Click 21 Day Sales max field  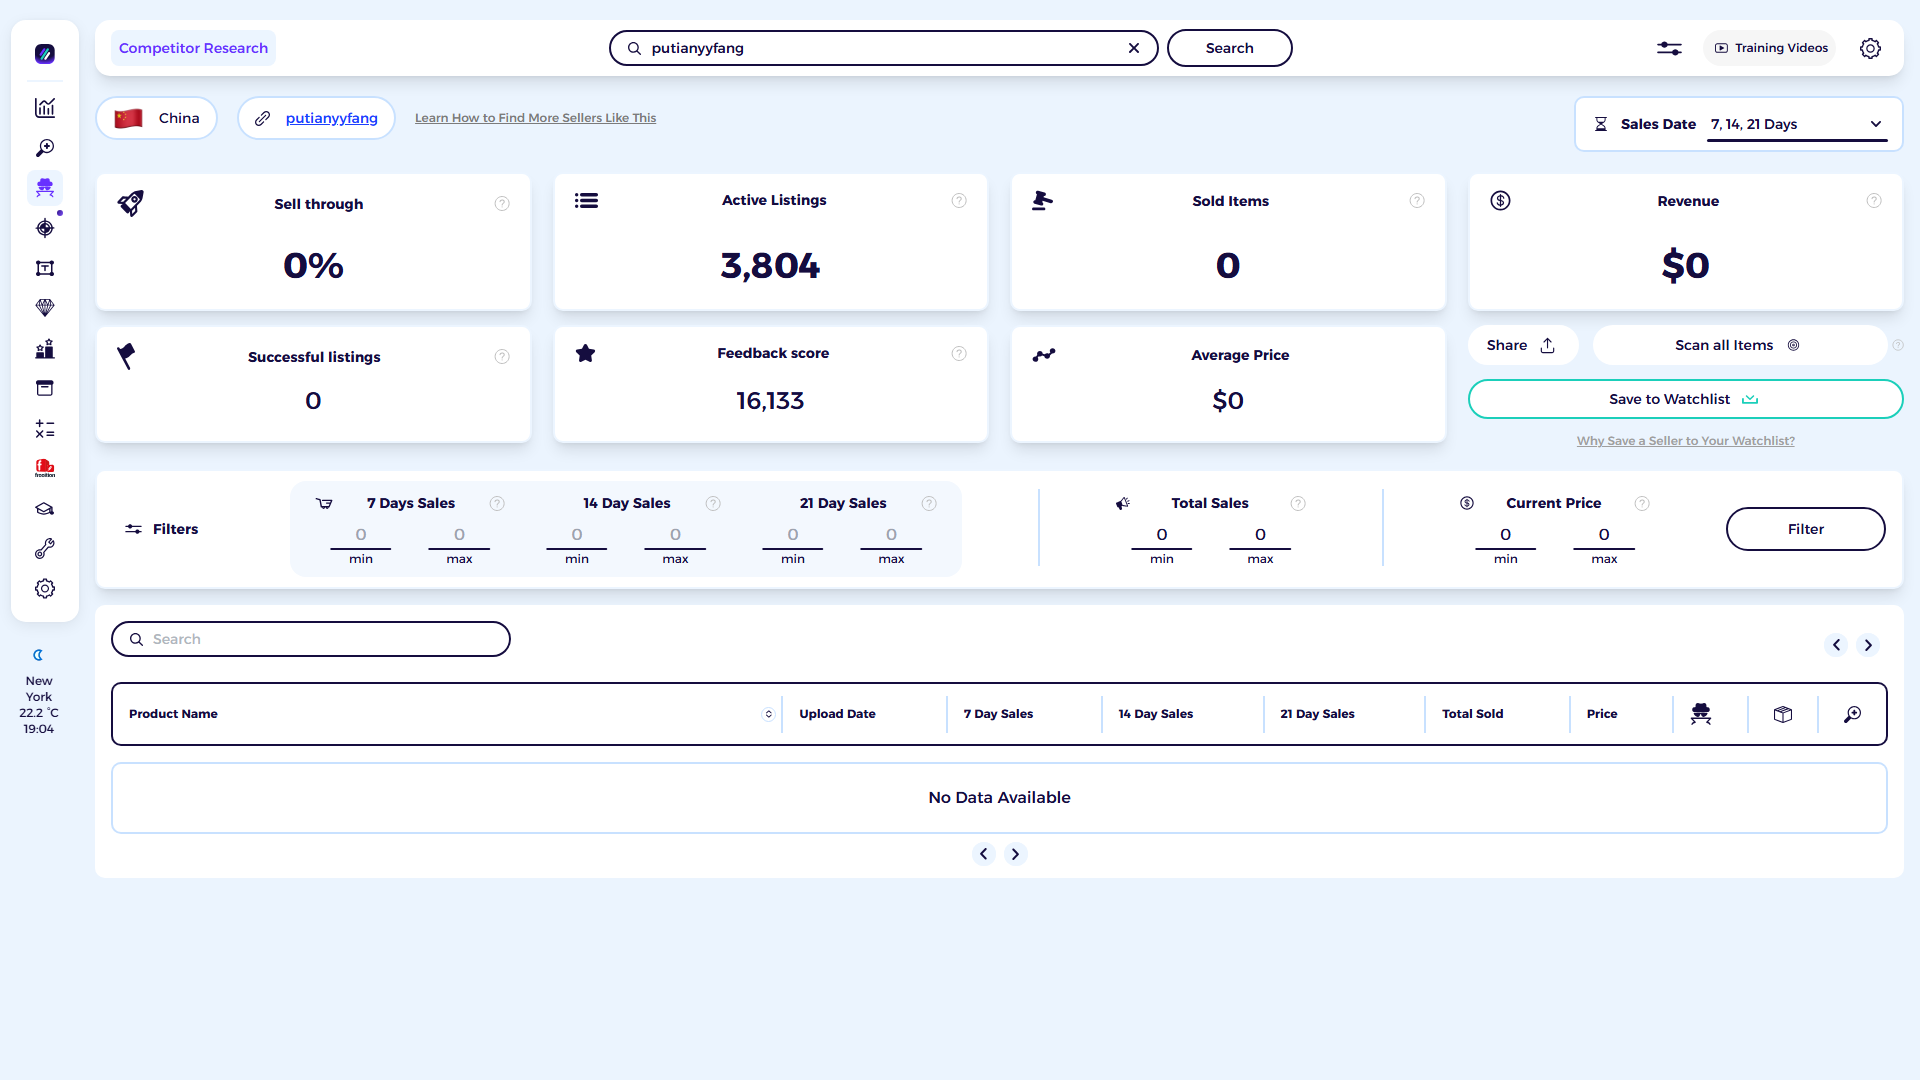(891, 536)
